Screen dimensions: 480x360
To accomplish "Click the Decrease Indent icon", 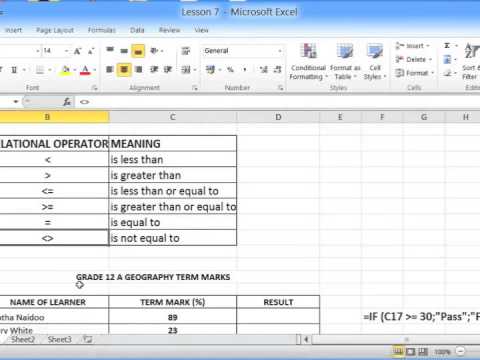I will 154,69.
